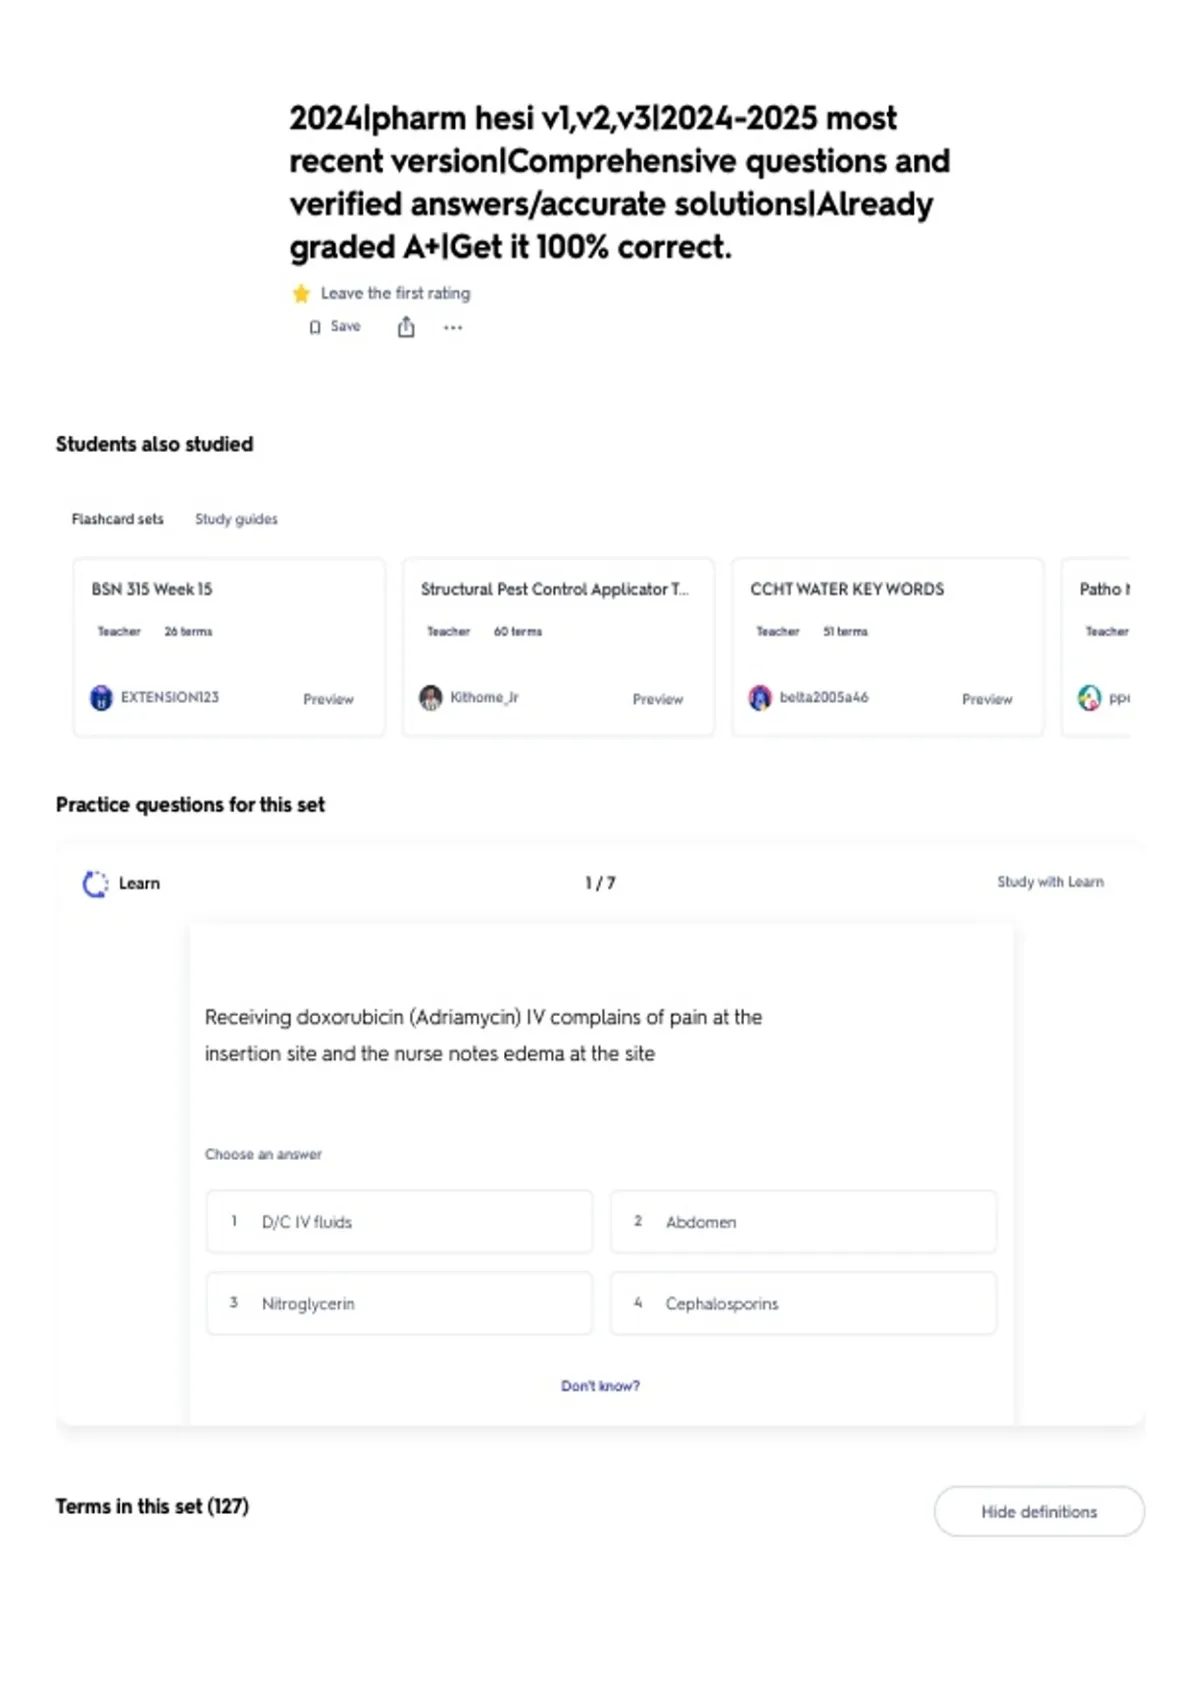This screenshot has height=1700, width=1200.
Task: Click the Don't know? link
Action: 600,1385
